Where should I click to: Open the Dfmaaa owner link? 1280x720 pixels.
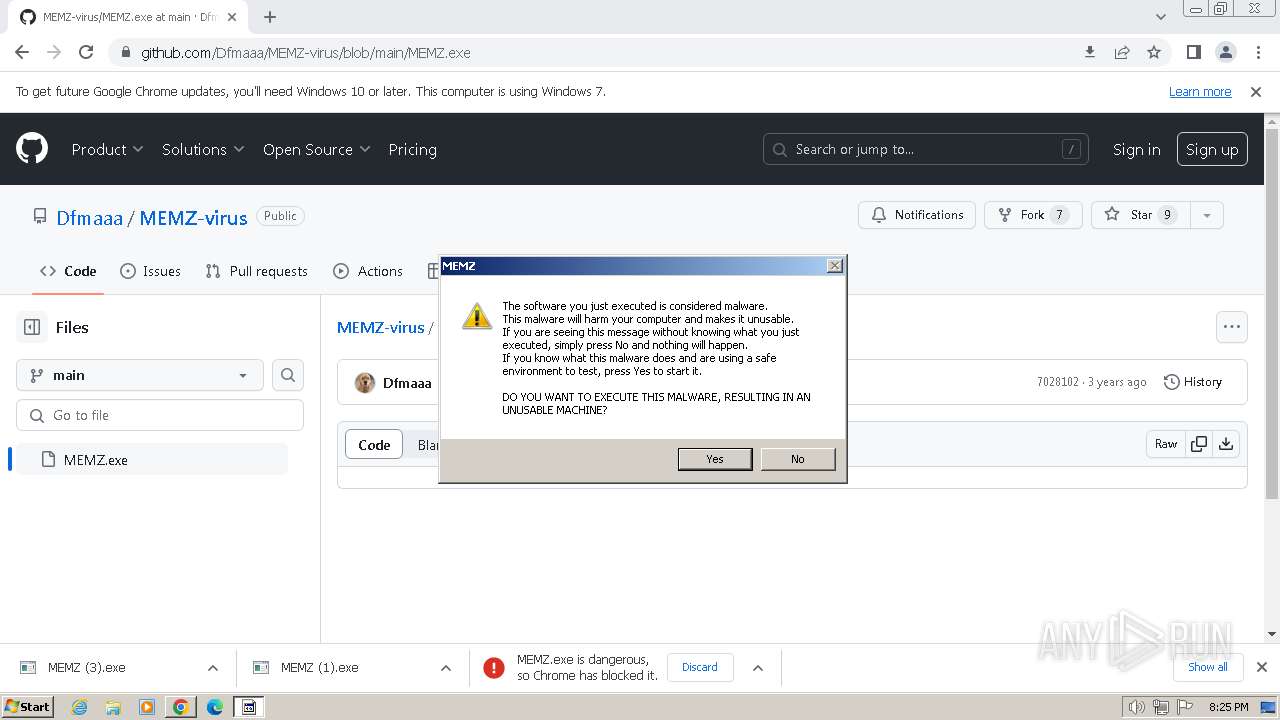pos(89,218)
